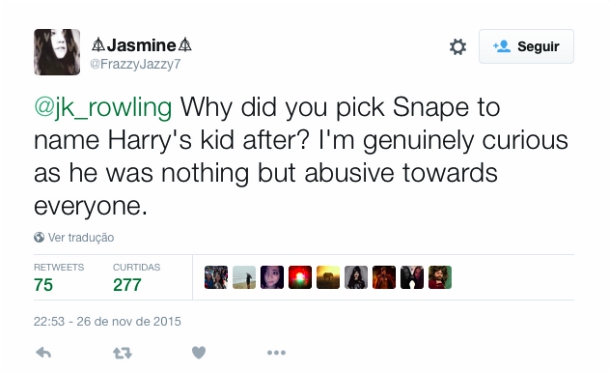Select the red glowing light avatar
This screenshot has width=610, height=373.
(300, 277)
